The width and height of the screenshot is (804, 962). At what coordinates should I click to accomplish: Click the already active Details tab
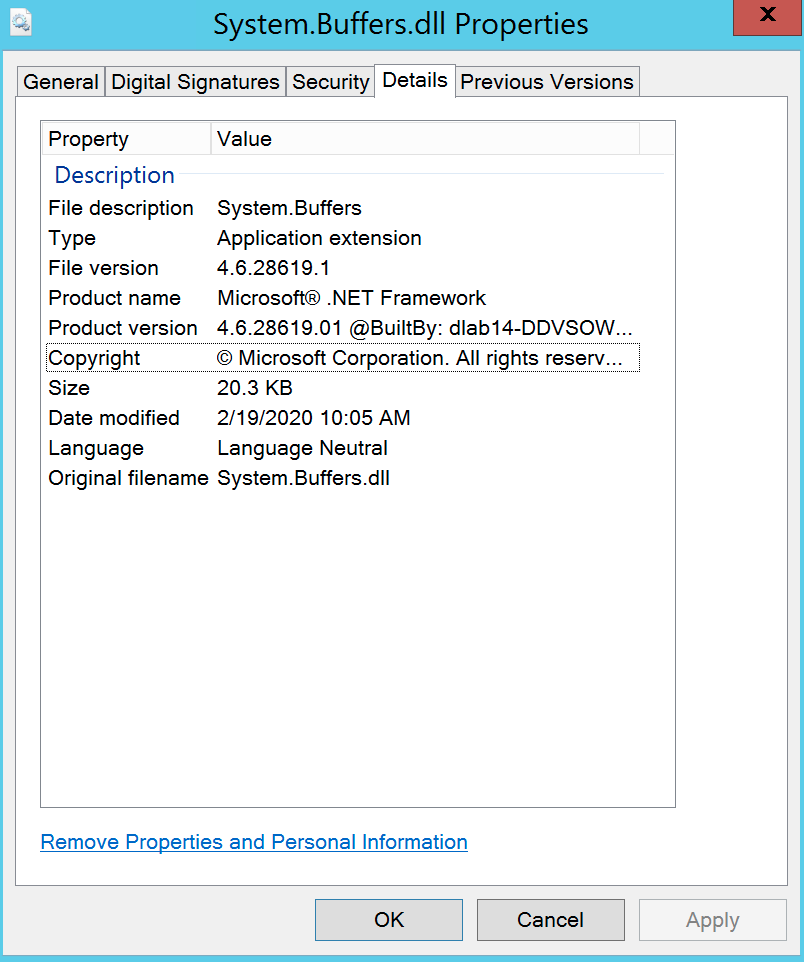click(414, 80)
